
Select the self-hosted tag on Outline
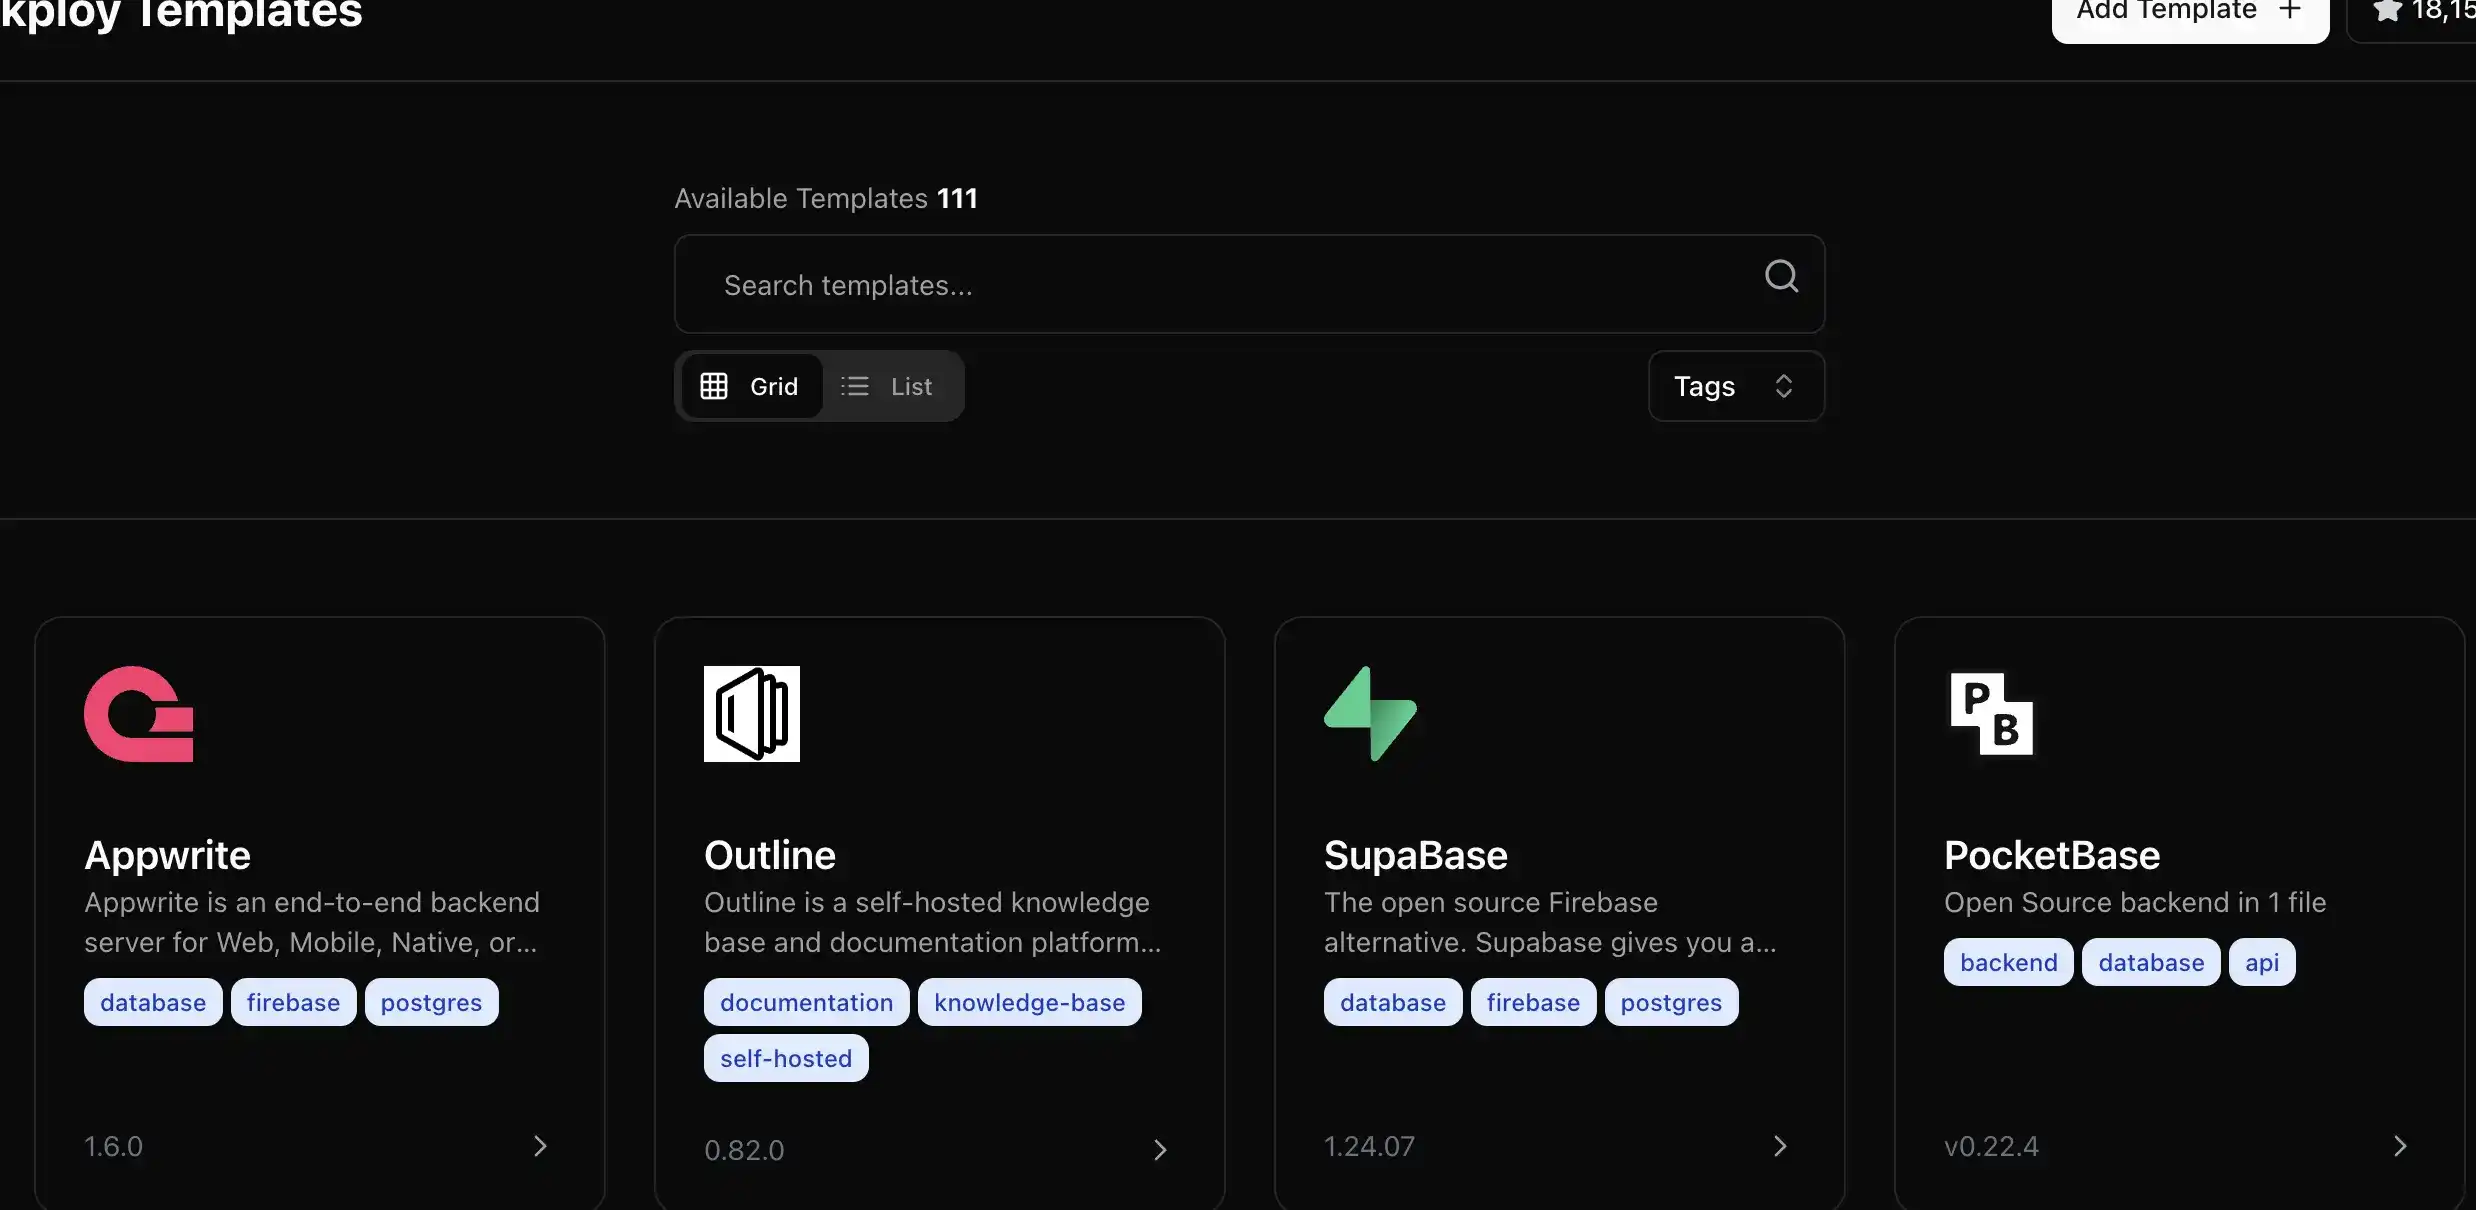pyautogui.click(x=786, y=1058)
